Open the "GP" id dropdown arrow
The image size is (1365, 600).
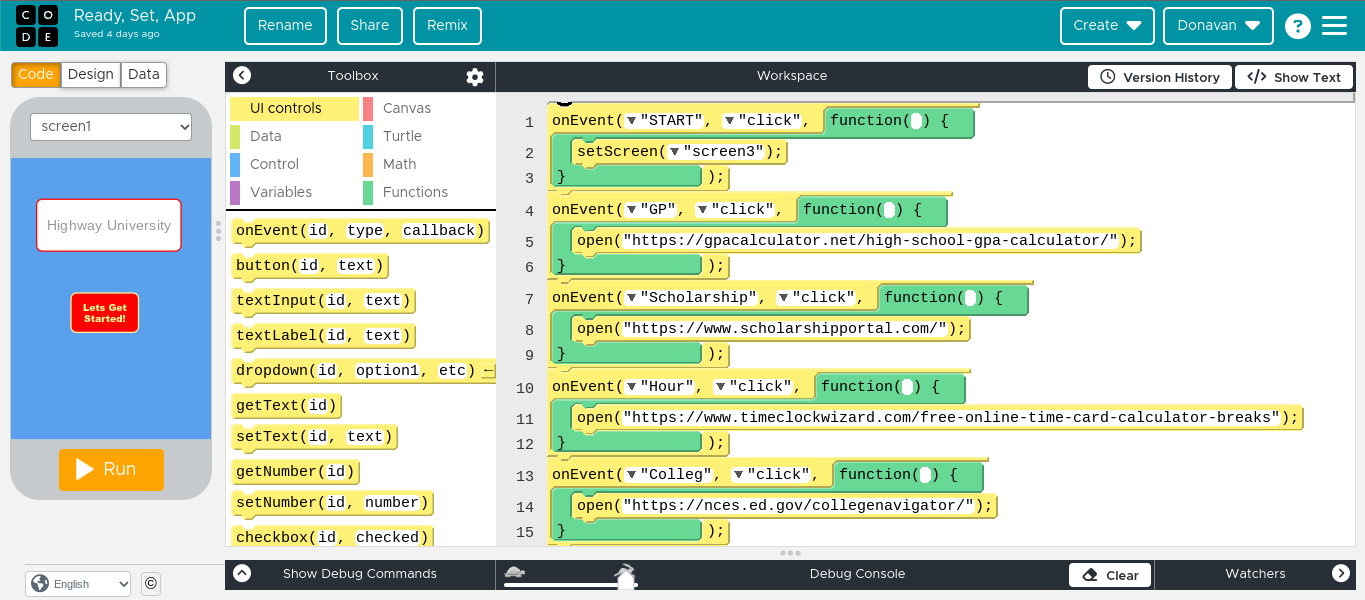pos(631,210)
